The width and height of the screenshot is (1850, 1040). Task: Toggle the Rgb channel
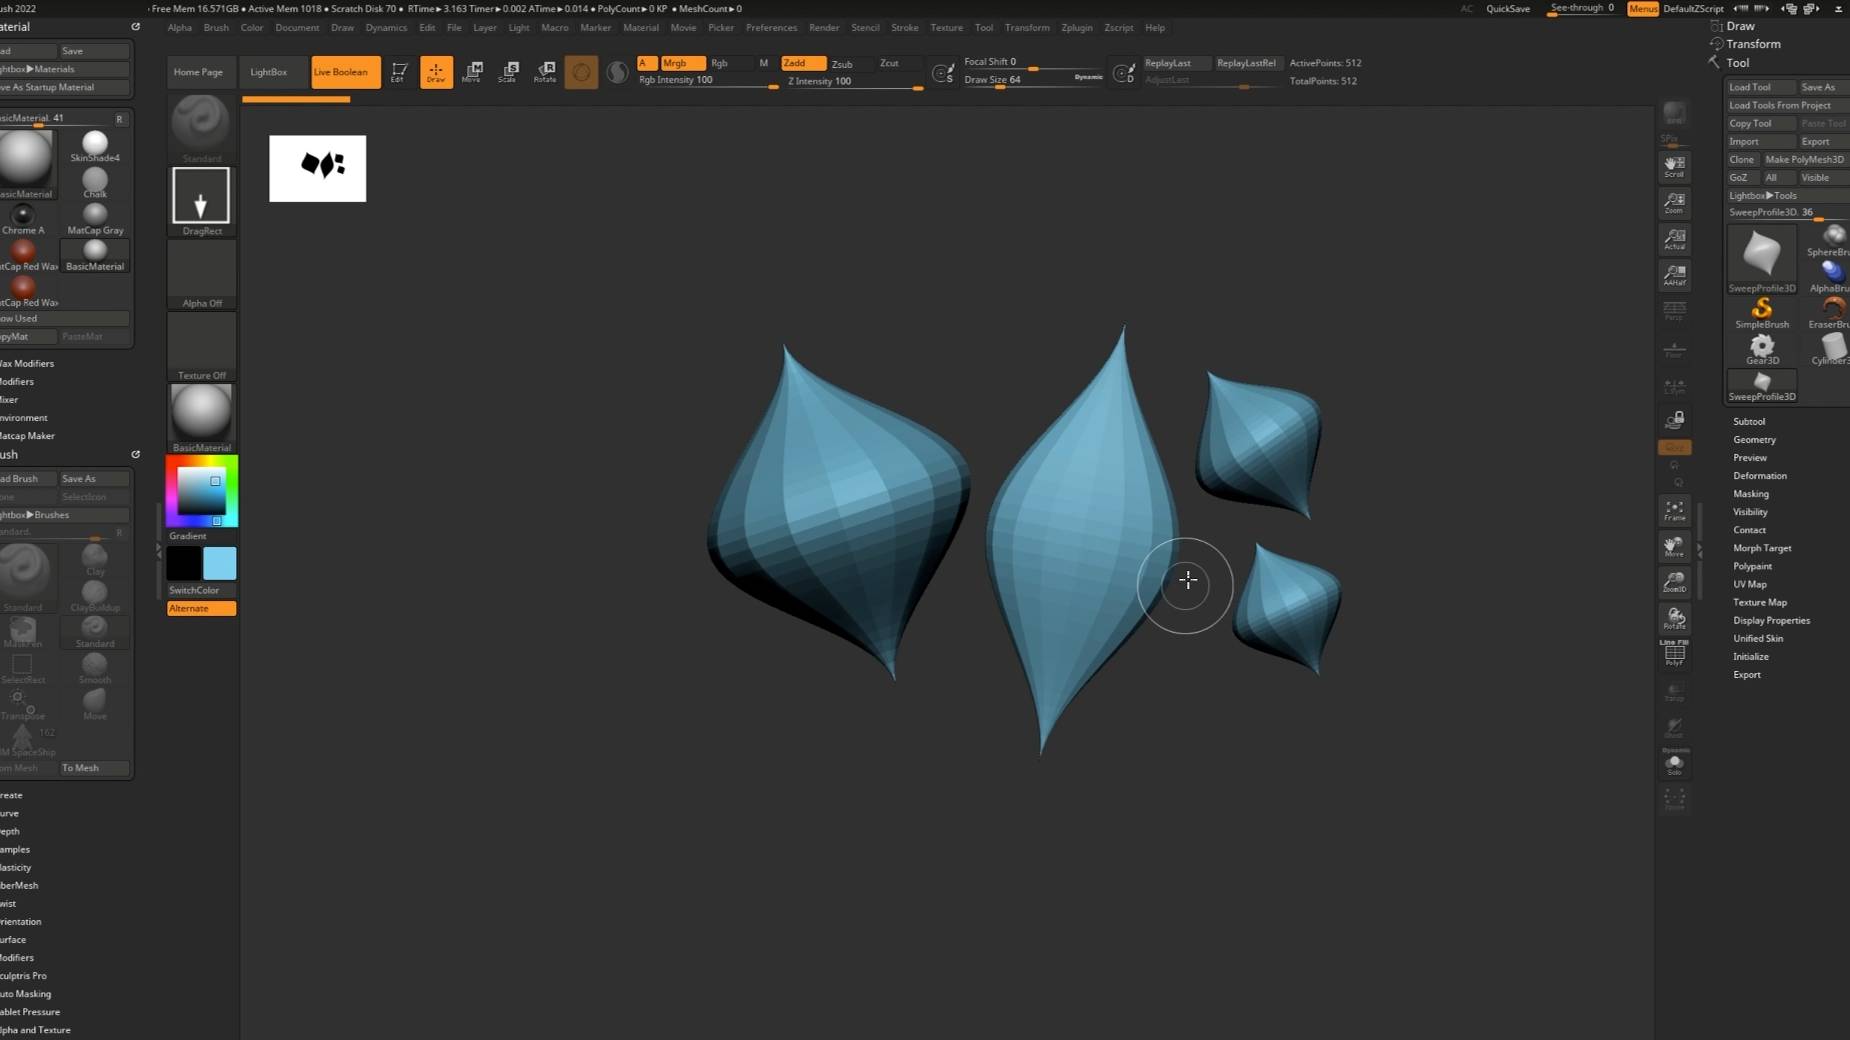[x=719, y=63]
